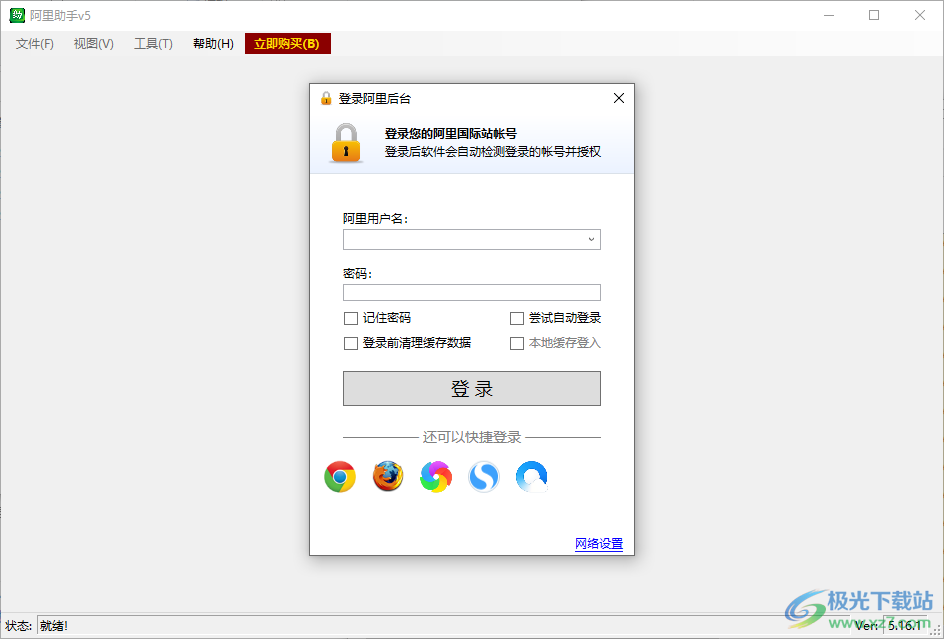Select the Firefox quick login icon
Viewport: 944px width, 639px height.
click(x=388, y=477)
